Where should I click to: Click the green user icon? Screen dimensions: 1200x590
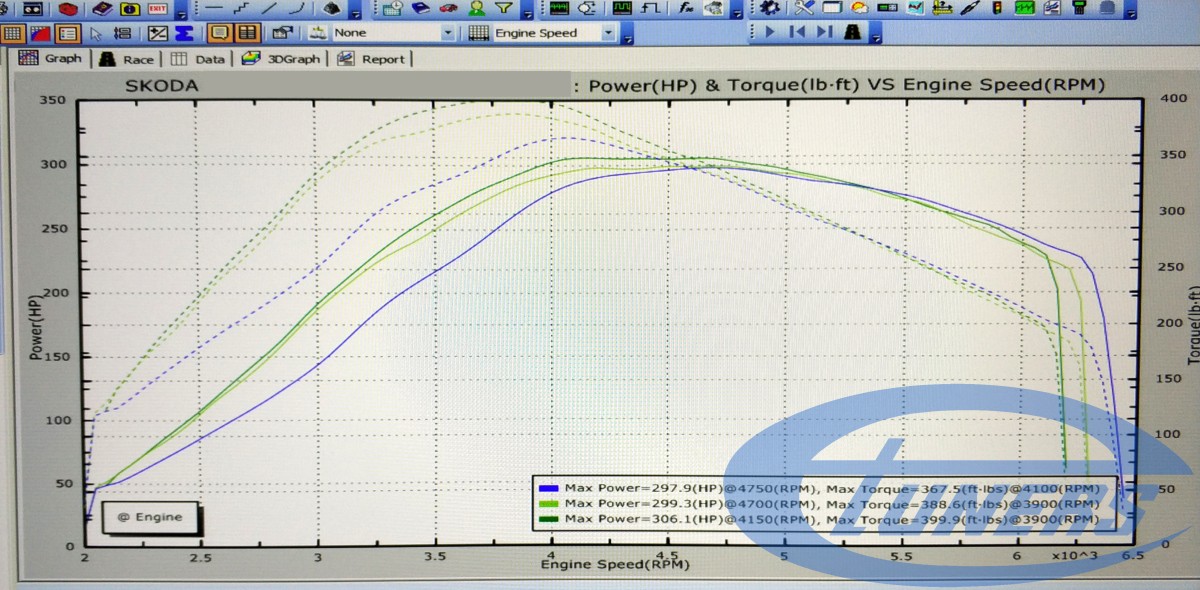(x=477, y=8)
